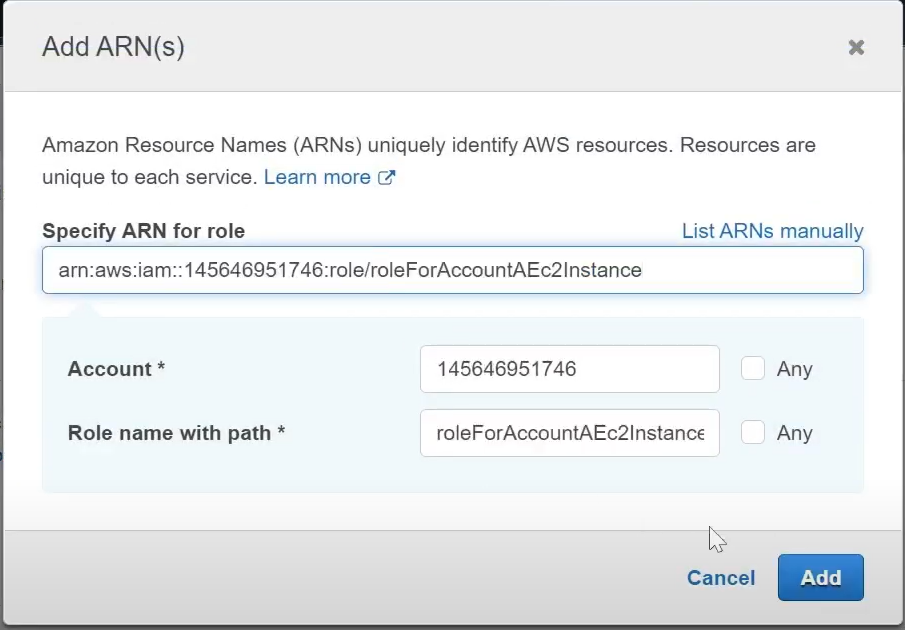Click the 'Role name with path *' label
The image size is (905, 630).
[x=177, y=433]
